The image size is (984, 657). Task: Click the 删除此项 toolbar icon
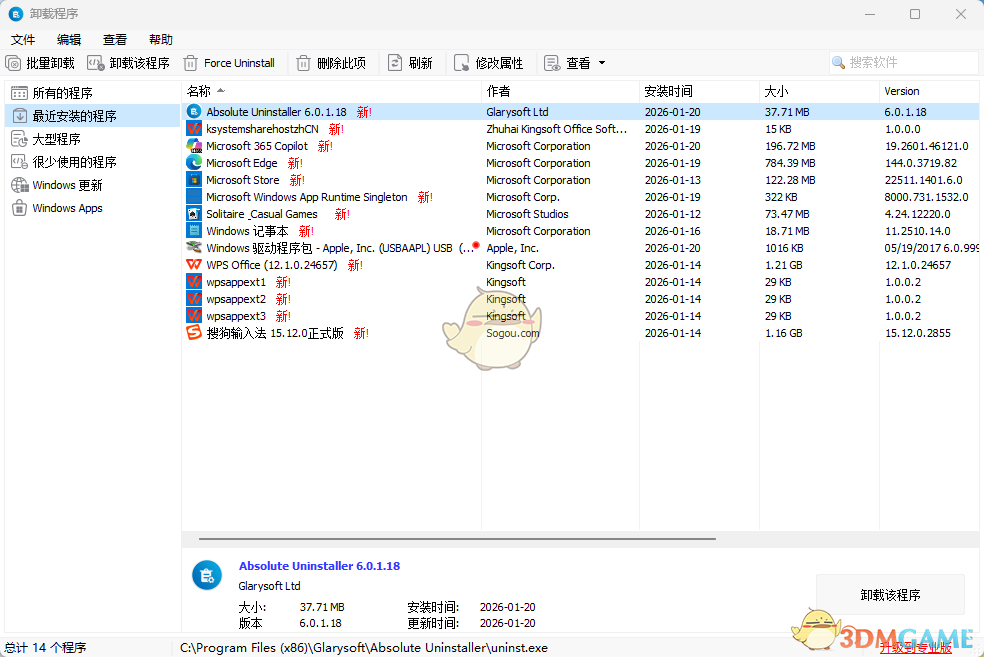click(x=303, y=62)
